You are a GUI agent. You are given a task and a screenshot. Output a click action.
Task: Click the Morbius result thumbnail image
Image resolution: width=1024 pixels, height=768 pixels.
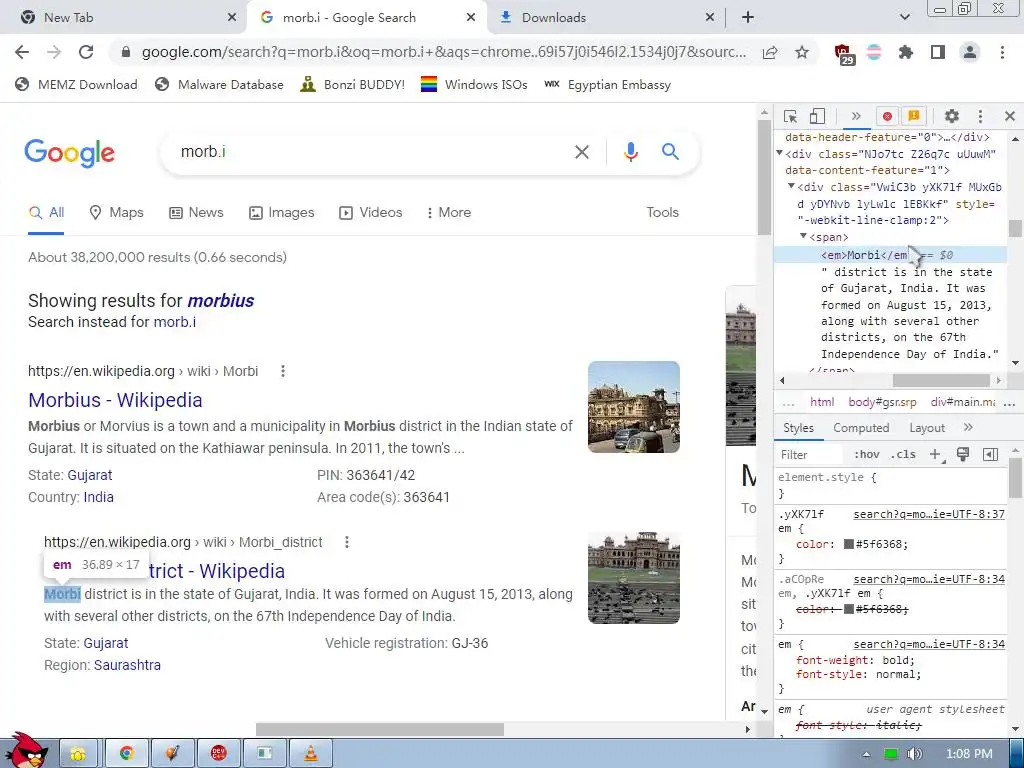633,407
